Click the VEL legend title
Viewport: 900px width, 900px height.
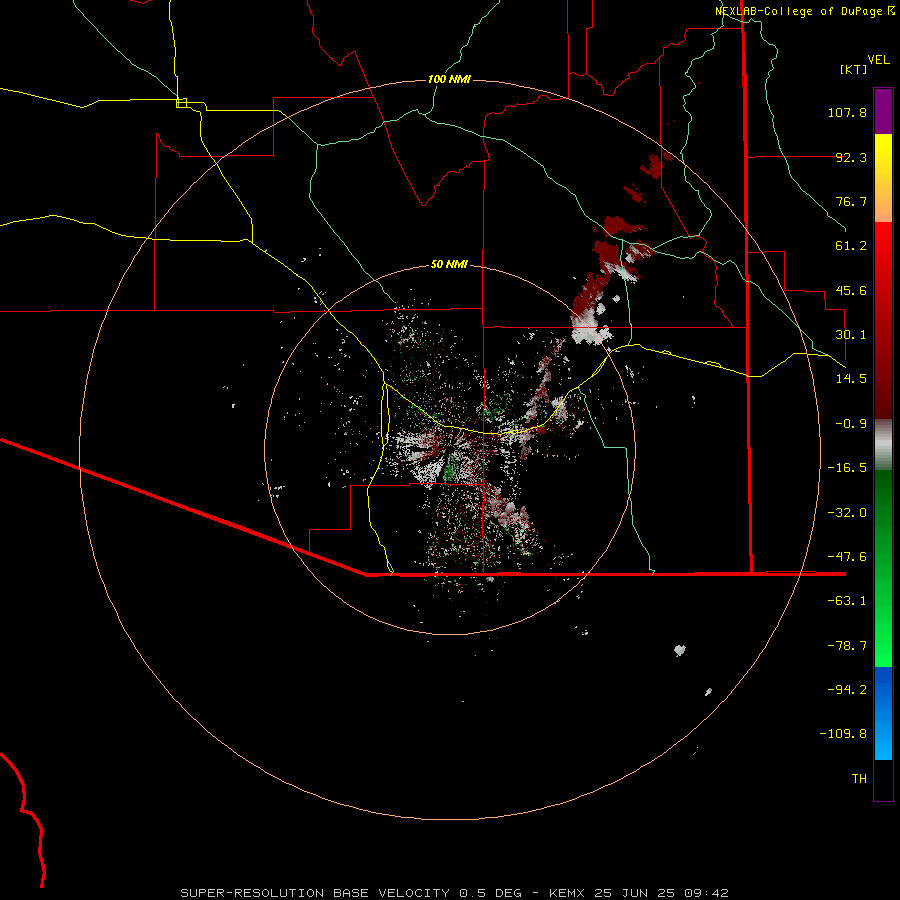coord(878,60)
